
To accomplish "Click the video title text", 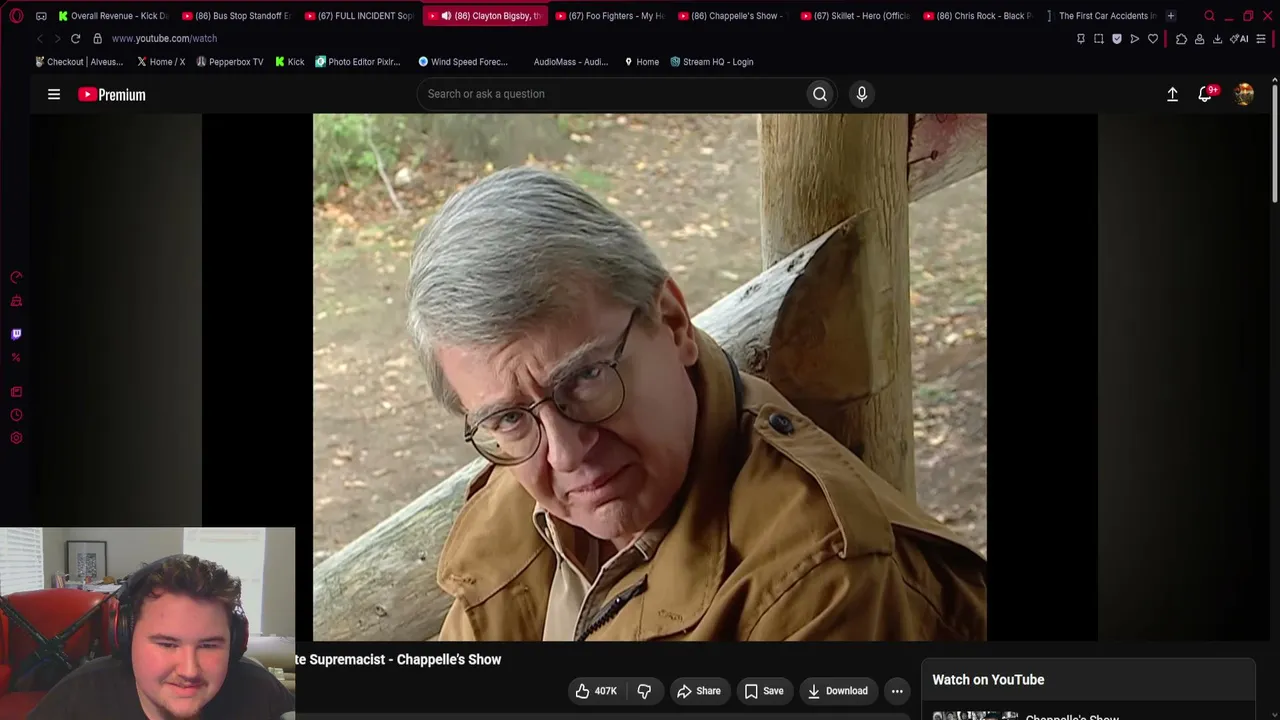I will pos(398,660).
